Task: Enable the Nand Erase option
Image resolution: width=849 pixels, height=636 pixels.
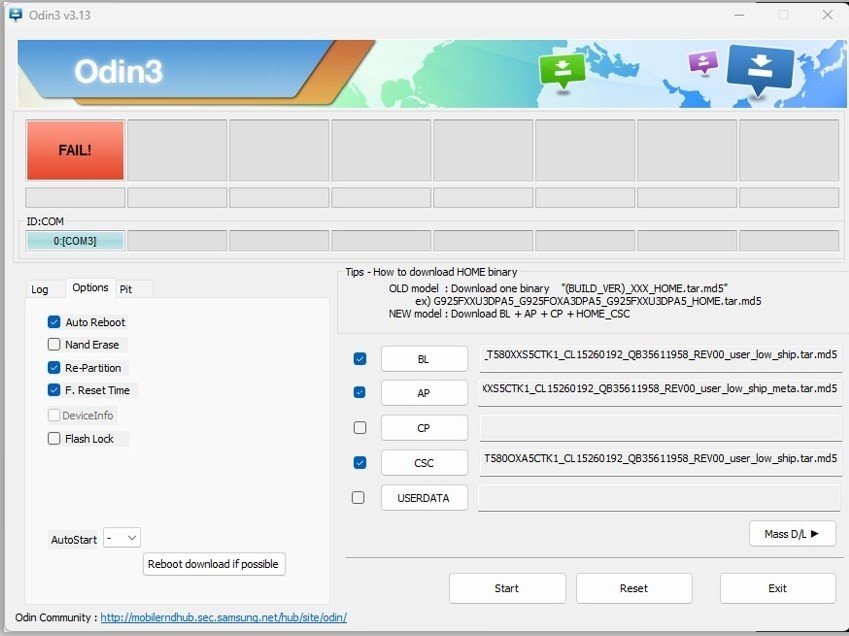Action: click(54, 344)
